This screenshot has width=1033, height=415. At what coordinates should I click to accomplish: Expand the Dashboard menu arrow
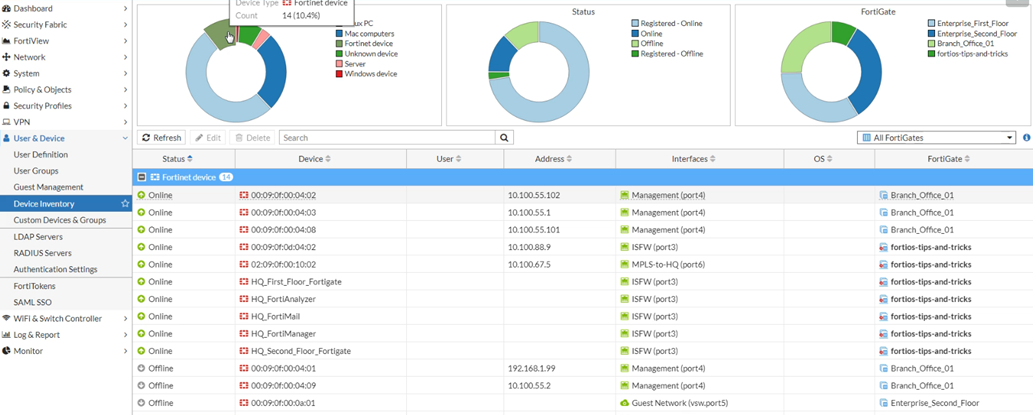pyautogui.click(x=125, y=9)
